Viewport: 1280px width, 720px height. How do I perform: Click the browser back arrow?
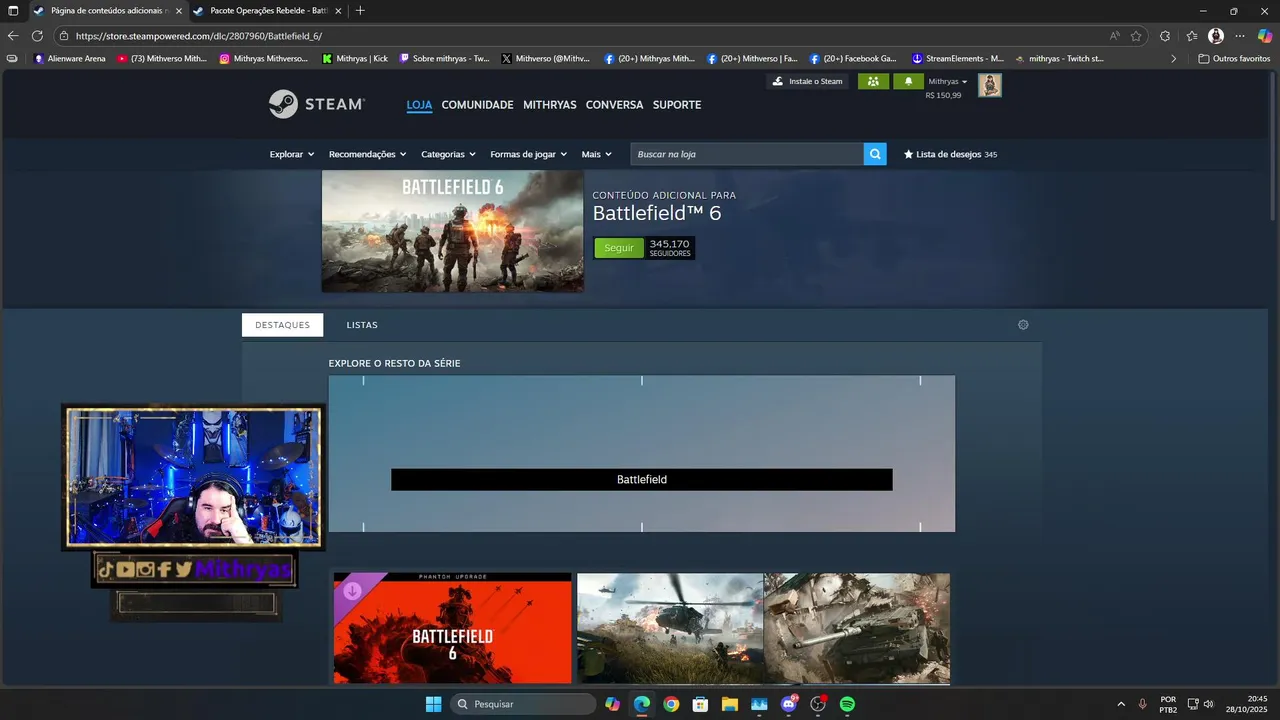coord(13,36)
